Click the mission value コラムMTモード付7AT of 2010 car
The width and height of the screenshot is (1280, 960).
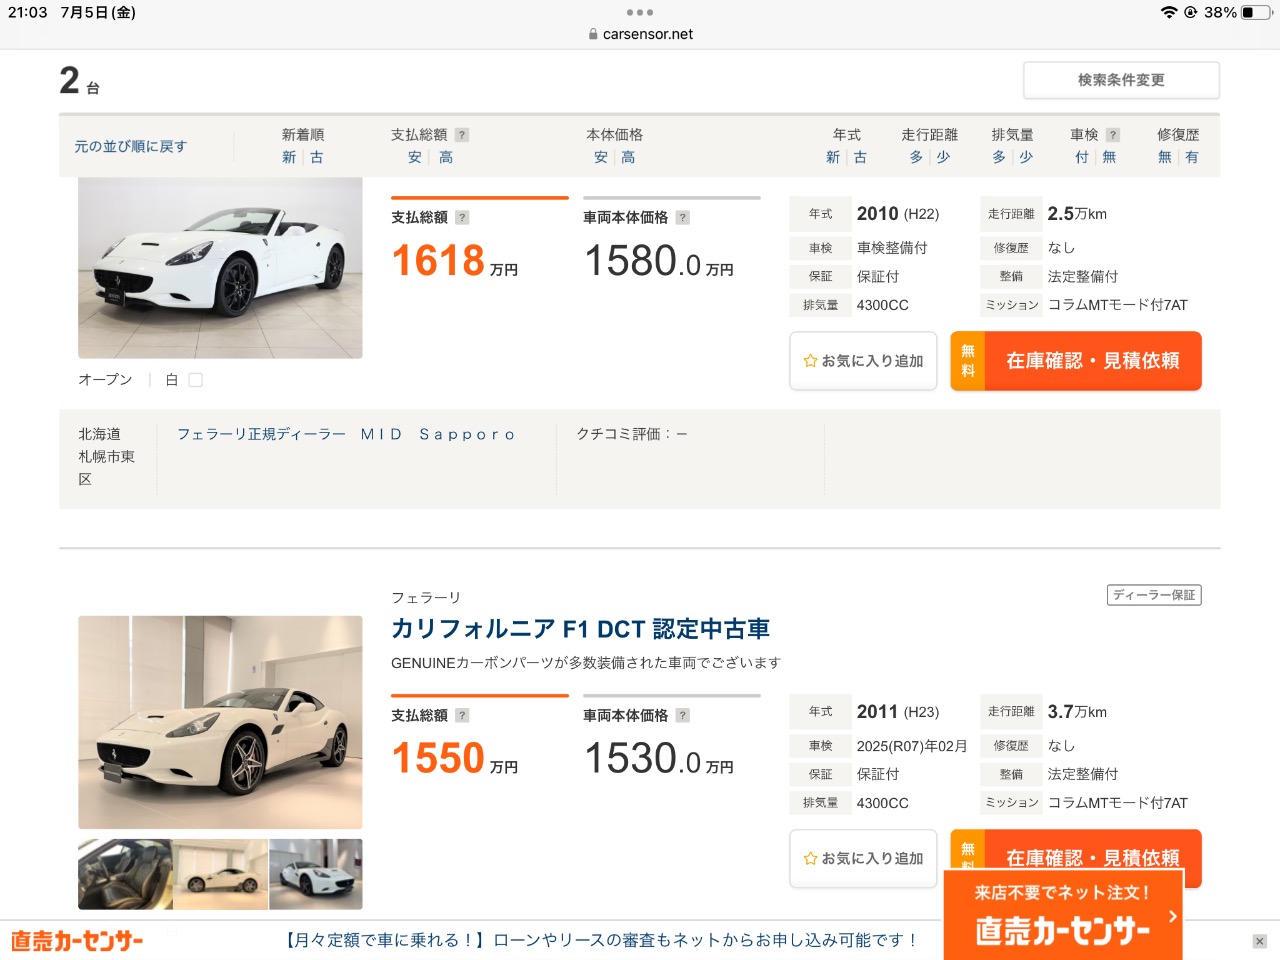click(1117, 305)
